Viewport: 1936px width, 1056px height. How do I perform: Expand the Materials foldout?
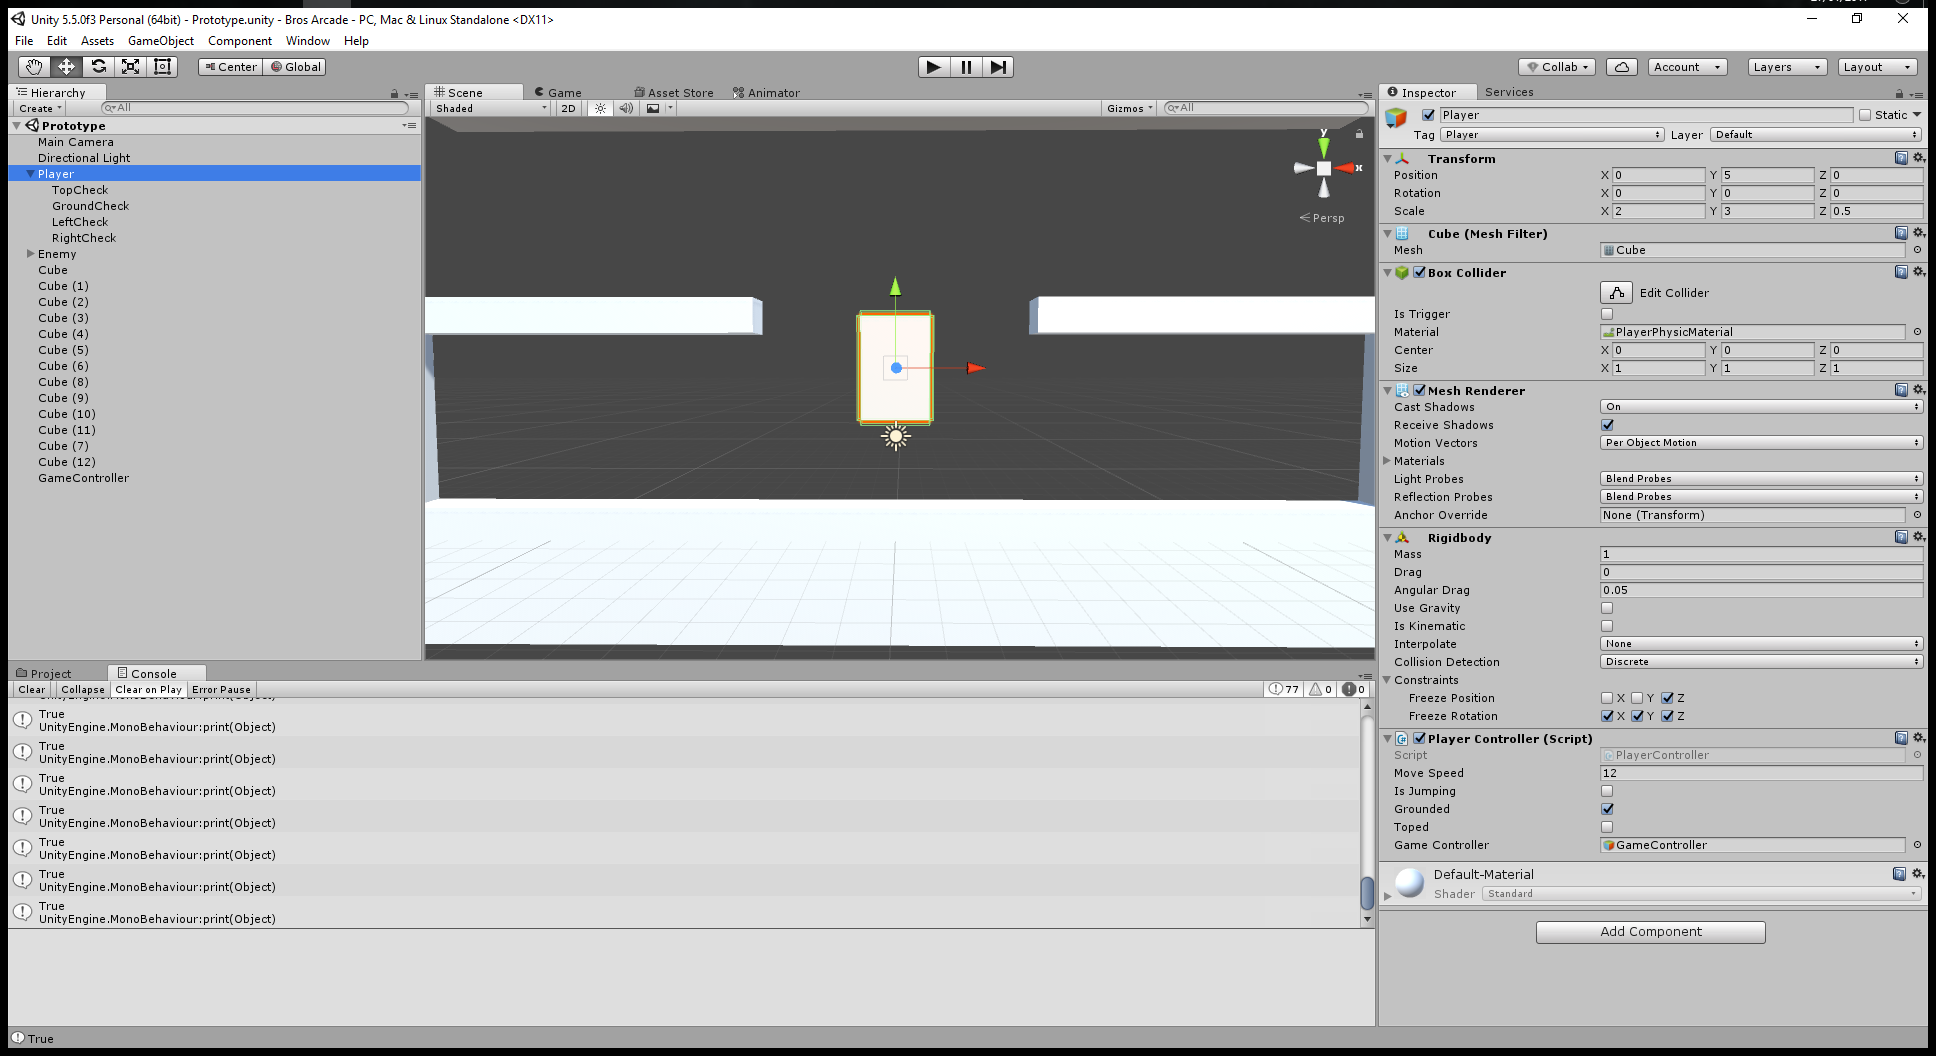click(1387, 461)
